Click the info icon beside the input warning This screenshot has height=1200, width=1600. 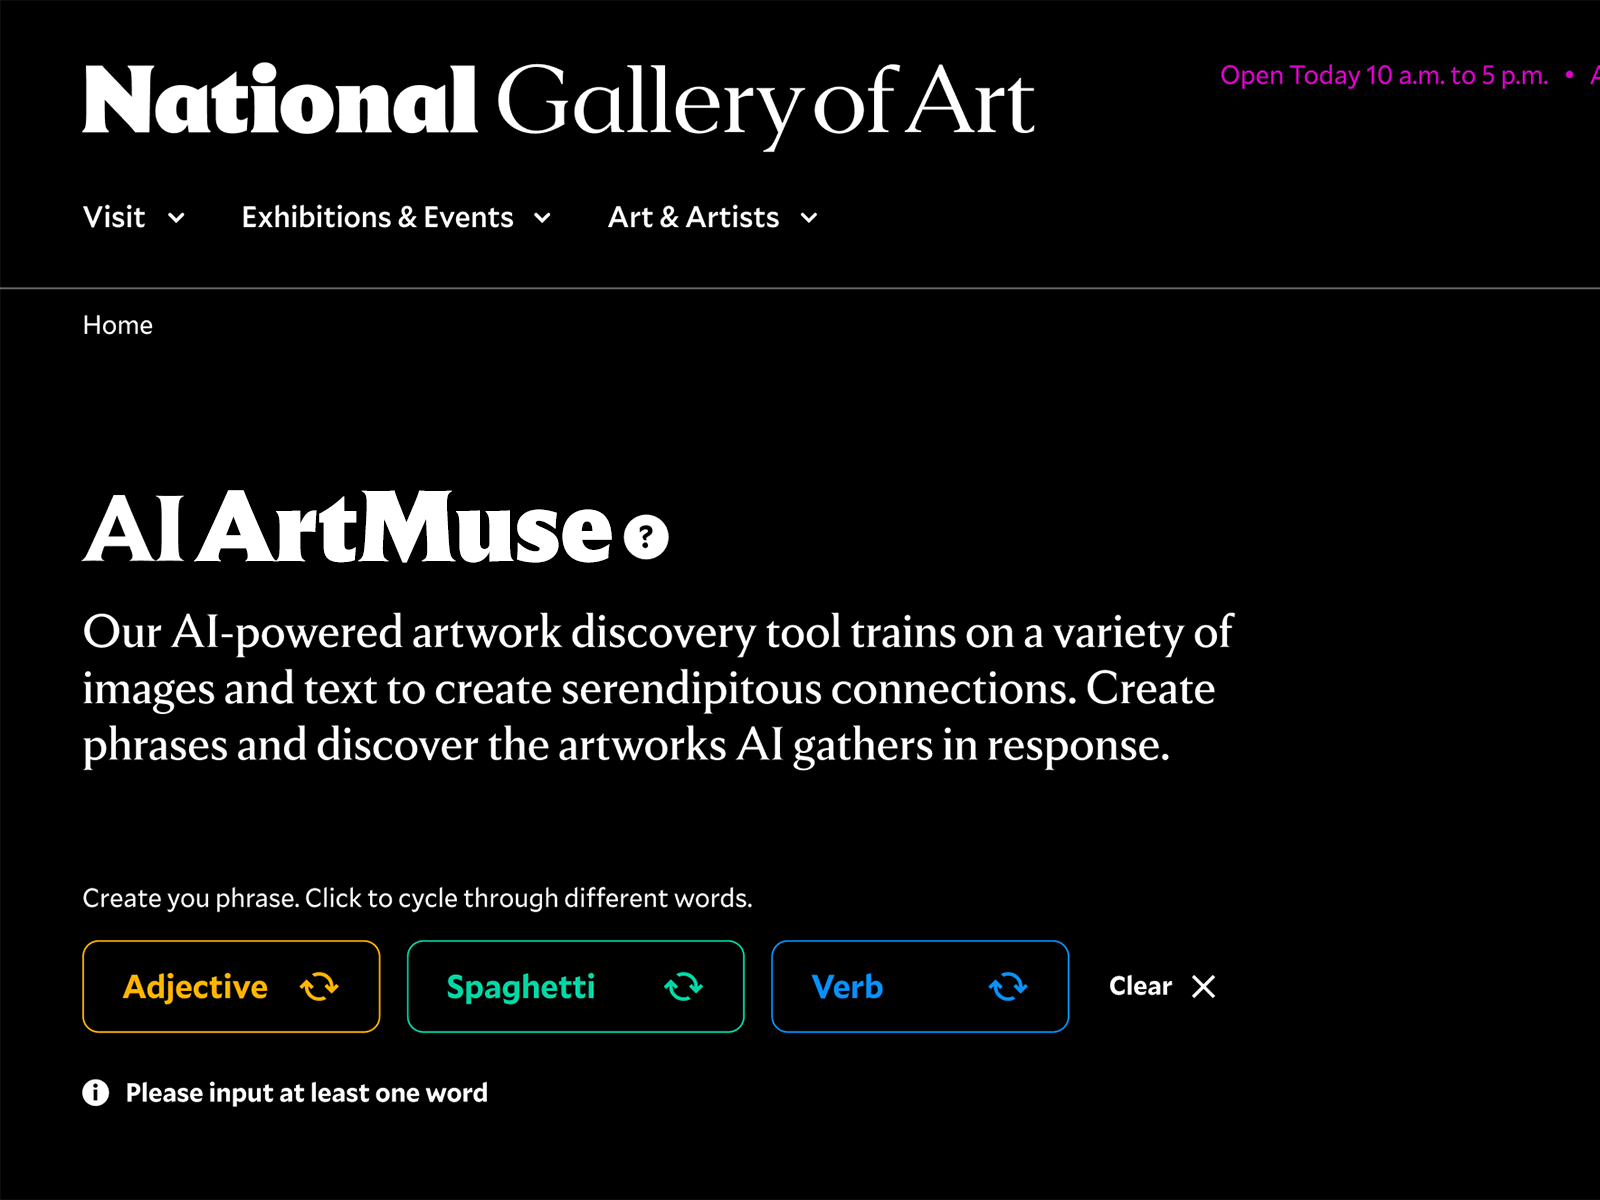coord(96,1092)
